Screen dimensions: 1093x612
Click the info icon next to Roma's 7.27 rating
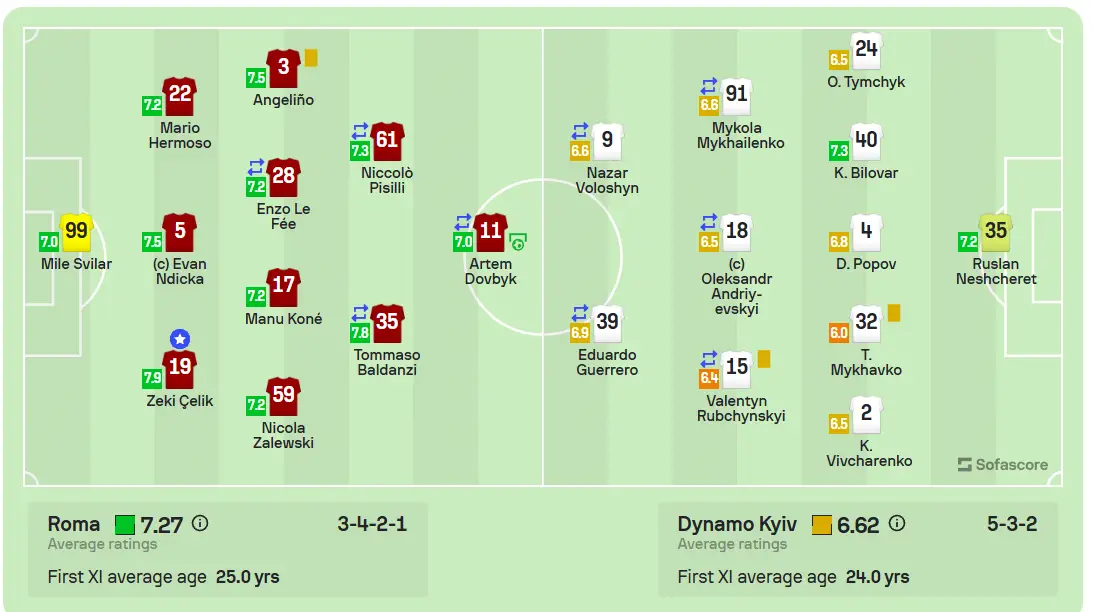click(200, 523)
